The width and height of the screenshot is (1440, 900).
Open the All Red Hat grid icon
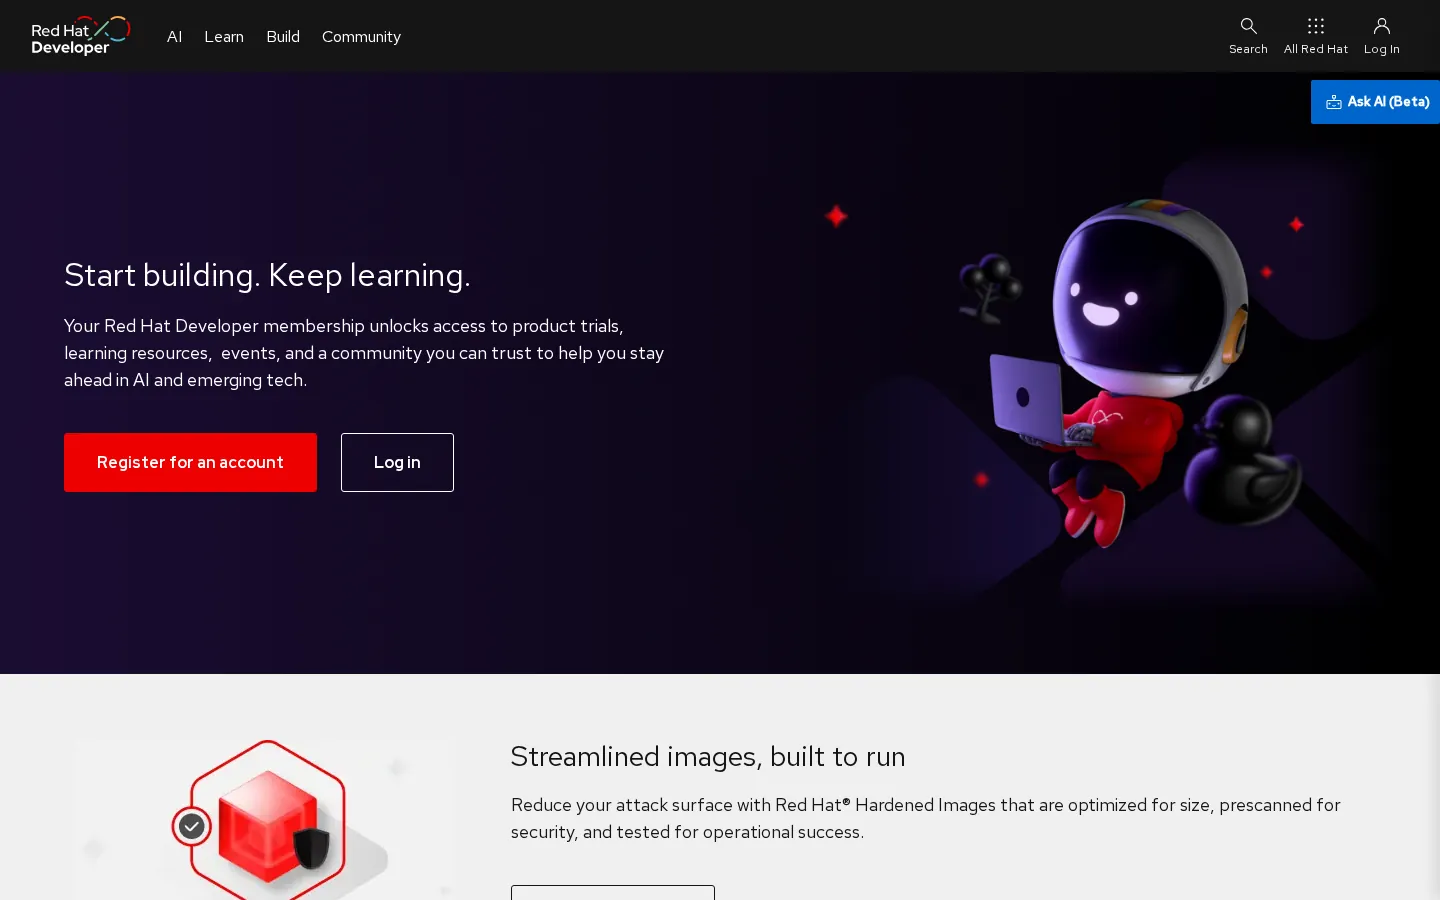coord(1316,26)
